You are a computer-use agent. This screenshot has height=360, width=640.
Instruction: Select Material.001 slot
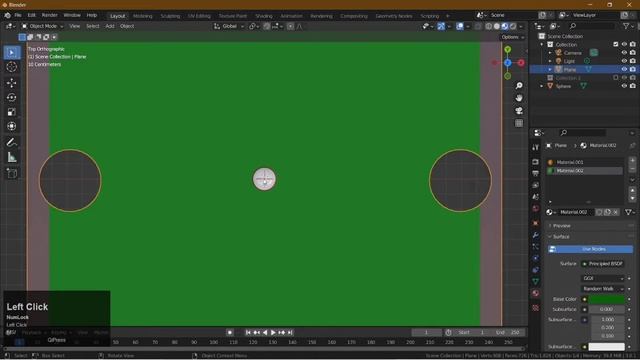click(x=584, y=162)
